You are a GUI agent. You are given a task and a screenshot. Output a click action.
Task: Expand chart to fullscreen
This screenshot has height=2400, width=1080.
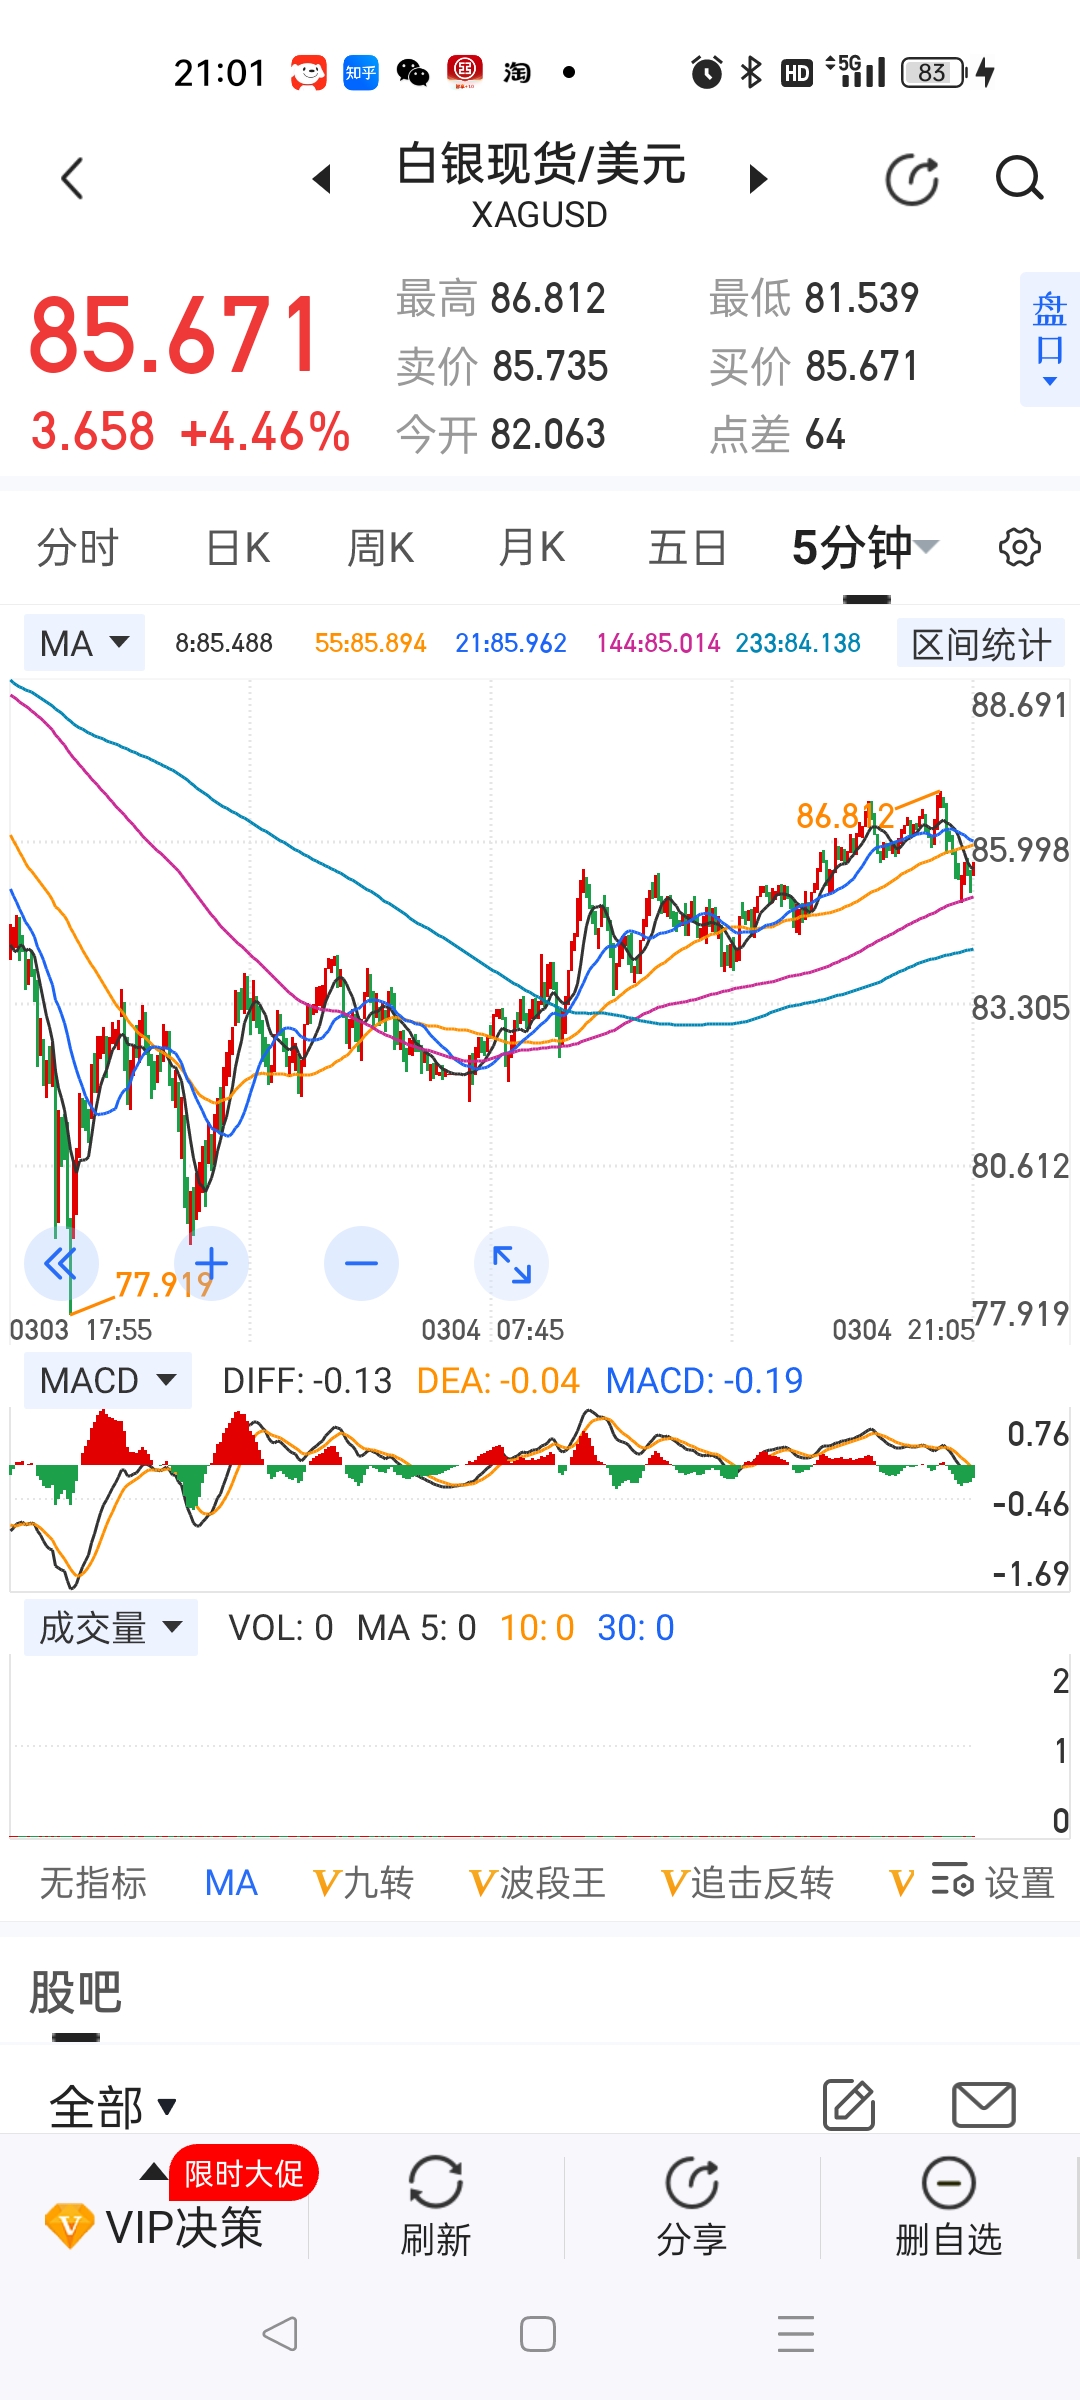click(x=511, y=1263)
